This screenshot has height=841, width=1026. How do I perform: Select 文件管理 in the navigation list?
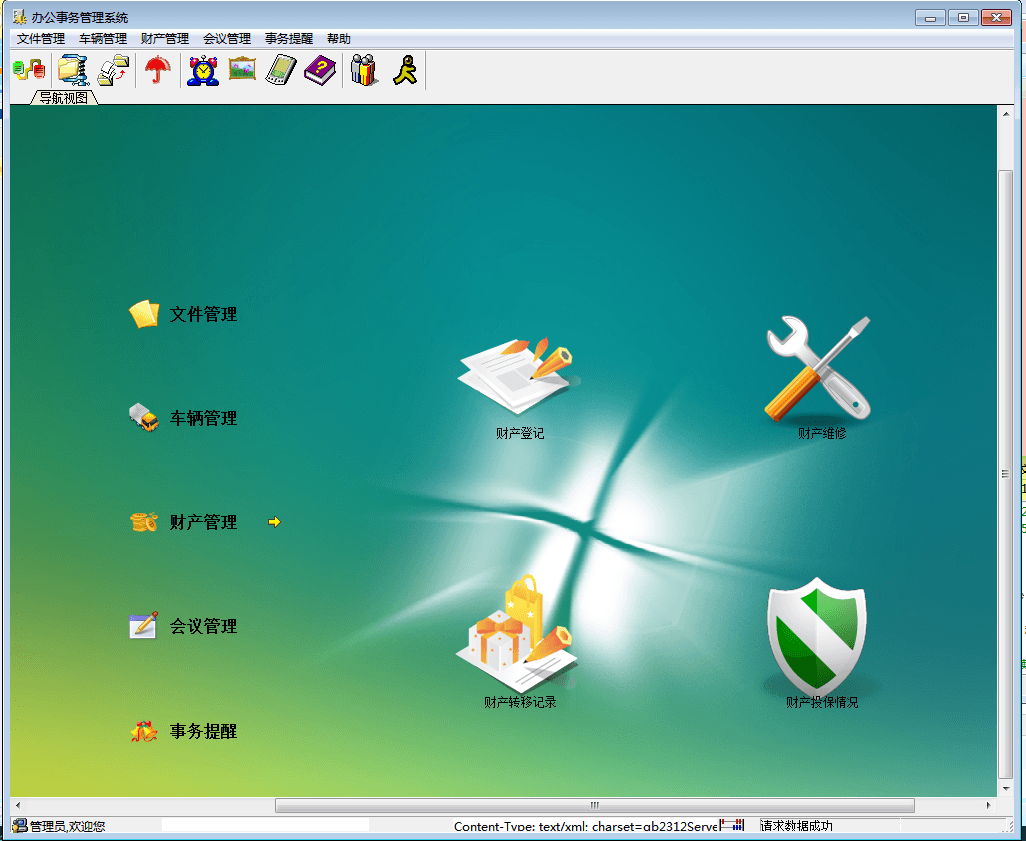[x=203, y=315]
